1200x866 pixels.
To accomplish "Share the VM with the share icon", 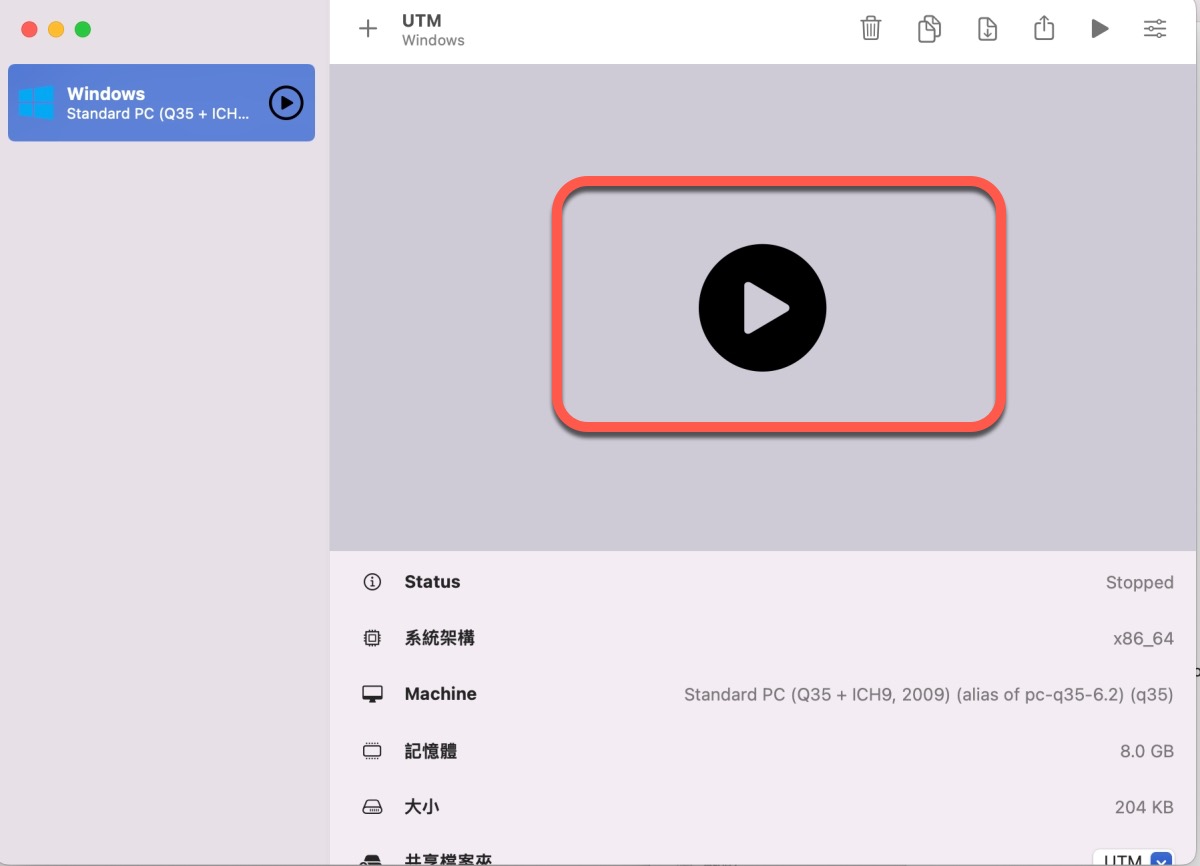I will (x=1044, y=27).
